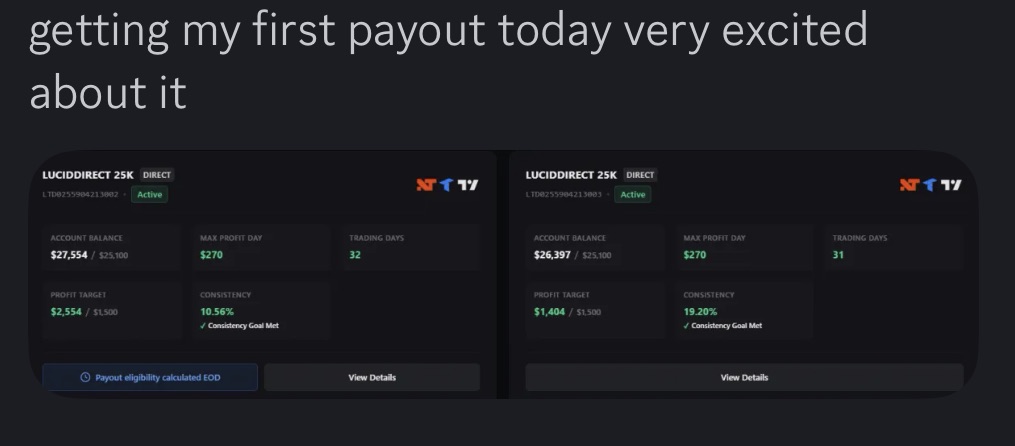The image size is (1015, 446).
Task: Click the NinjaTrader icon on second account card
Action: 909,185
